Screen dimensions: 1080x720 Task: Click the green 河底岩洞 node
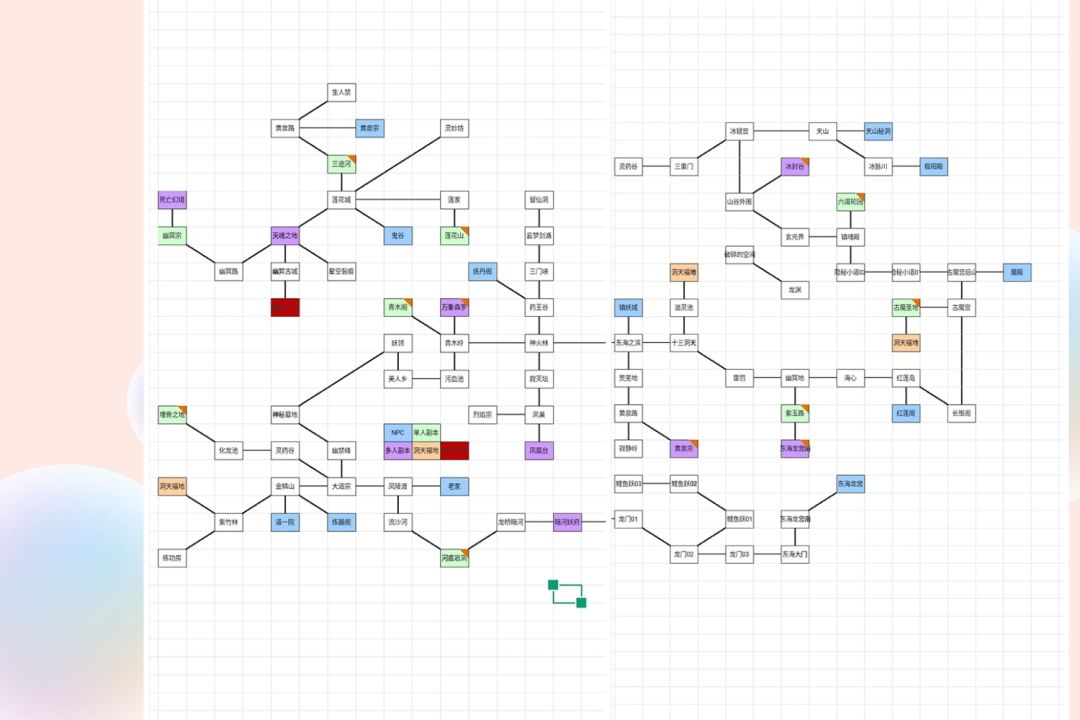coord(454,558)
